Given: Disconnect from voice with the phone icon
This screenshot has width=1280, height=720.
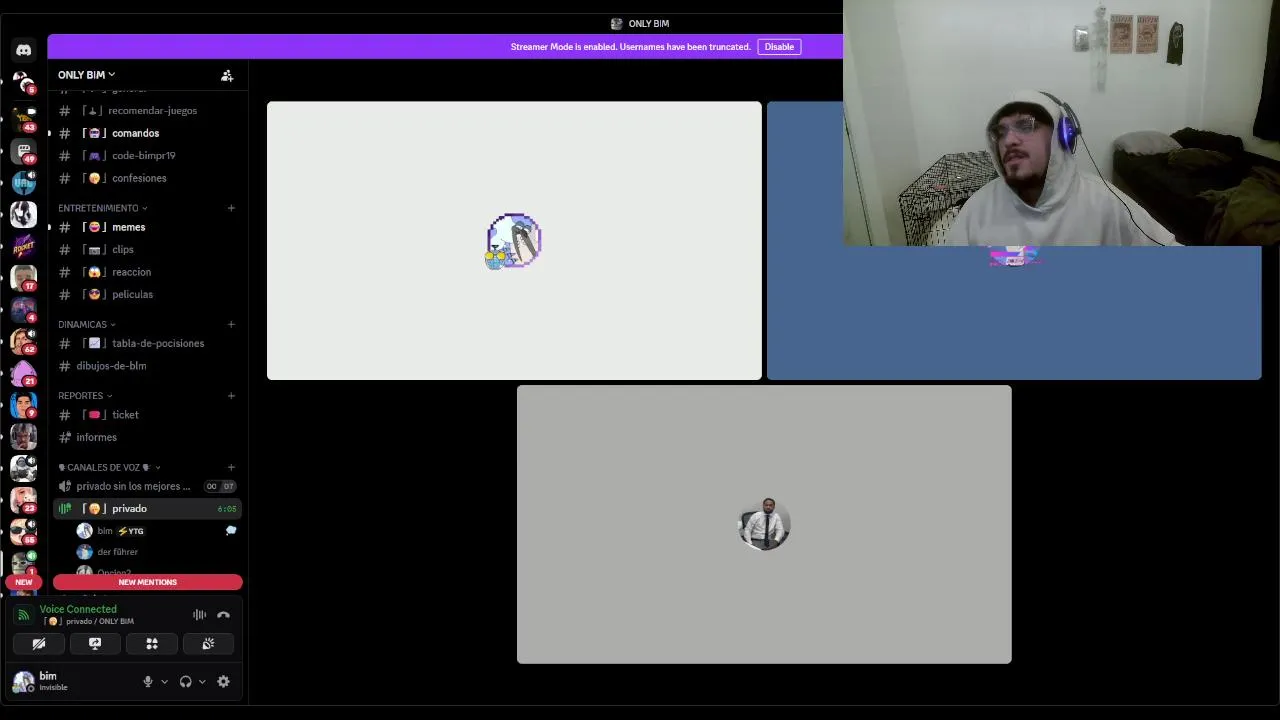Looking at the screenshot, I should [x=223, y=615].
